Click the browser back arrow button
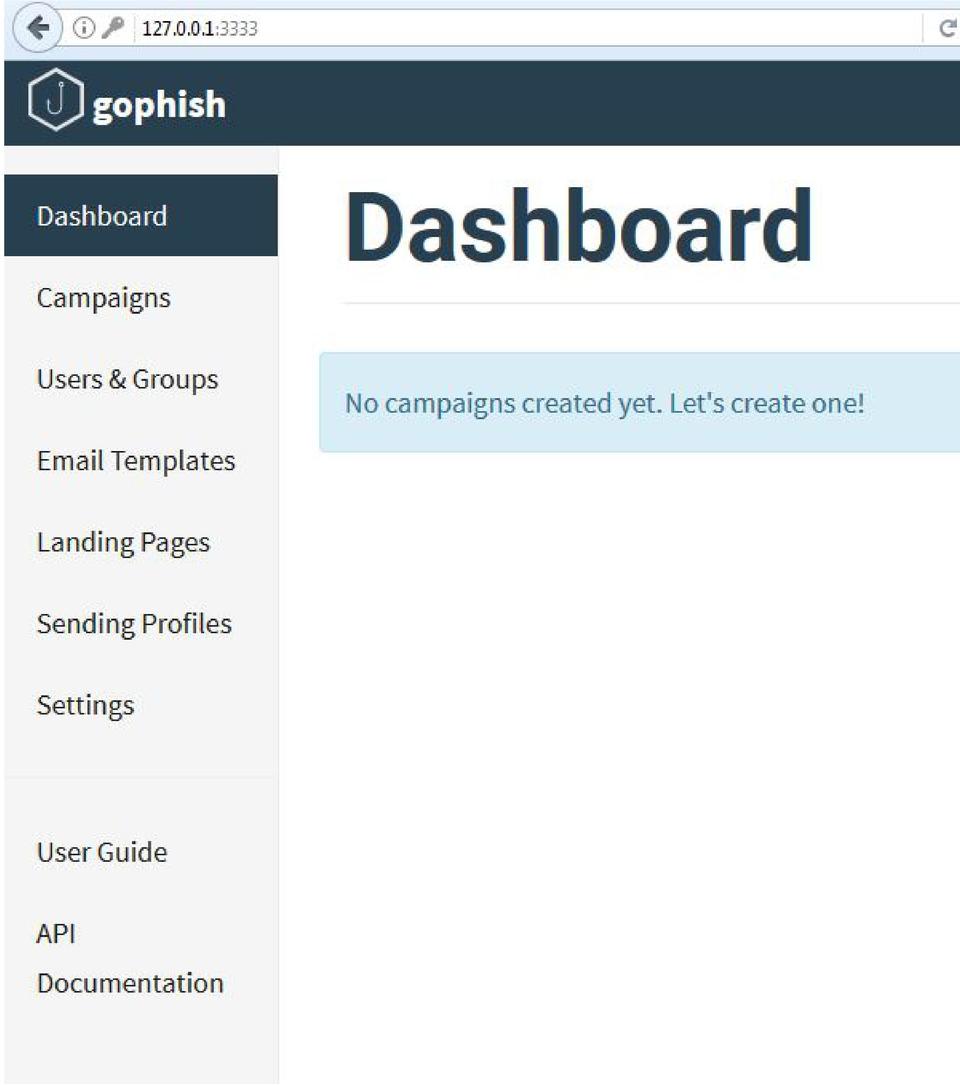The image size is (960, 1085). click(38, 28)
